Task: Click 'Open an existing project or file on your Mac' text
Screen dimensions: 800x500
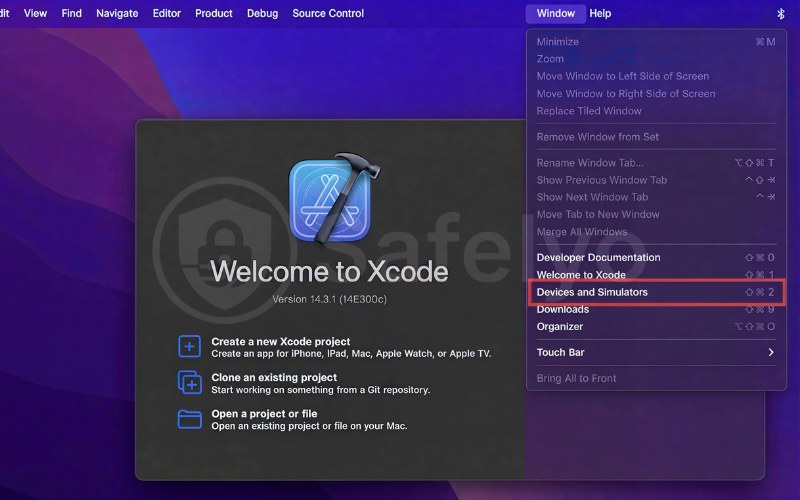Action: [x=309, y=426]
